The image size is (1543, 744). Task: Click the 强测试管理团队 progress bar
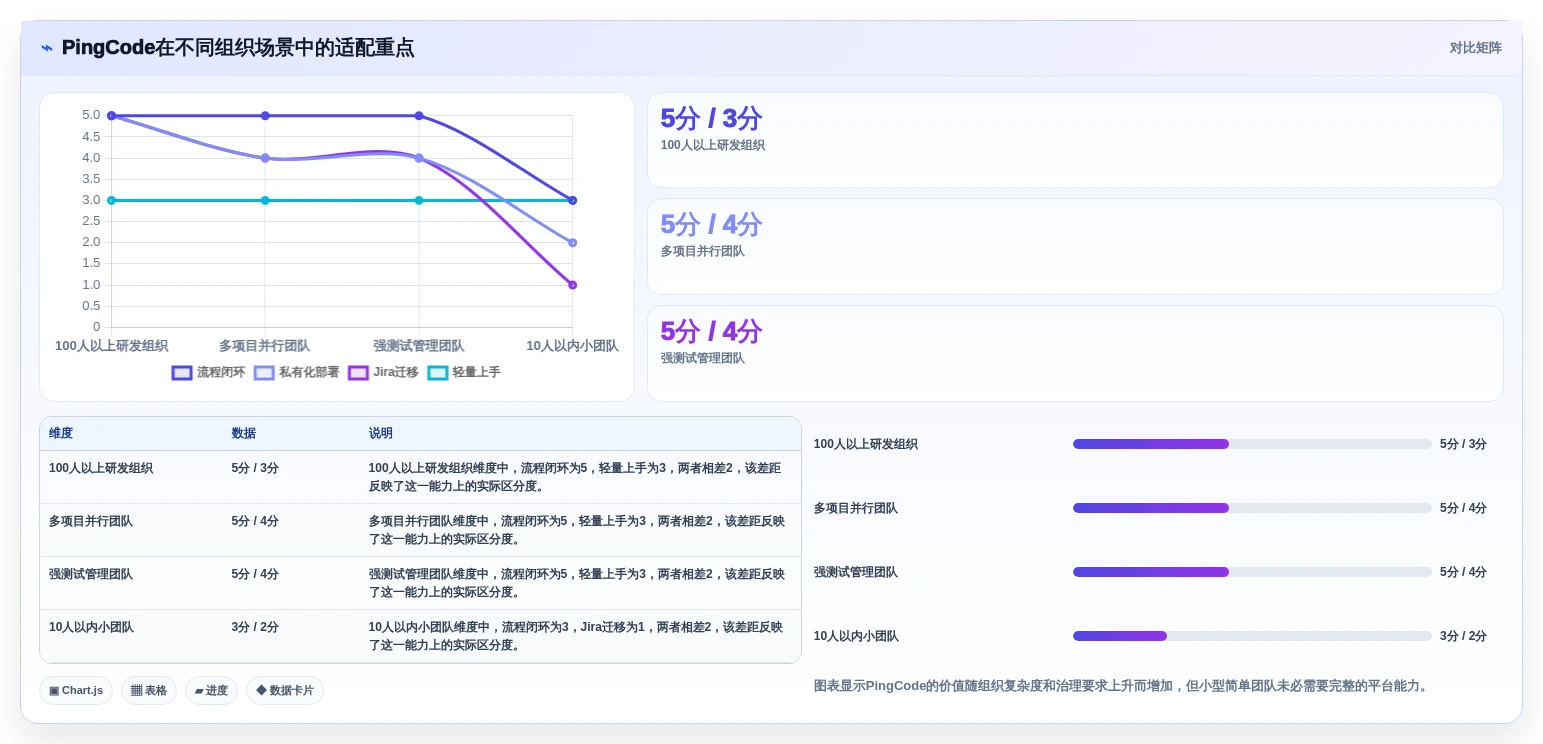coord(1252,572)
